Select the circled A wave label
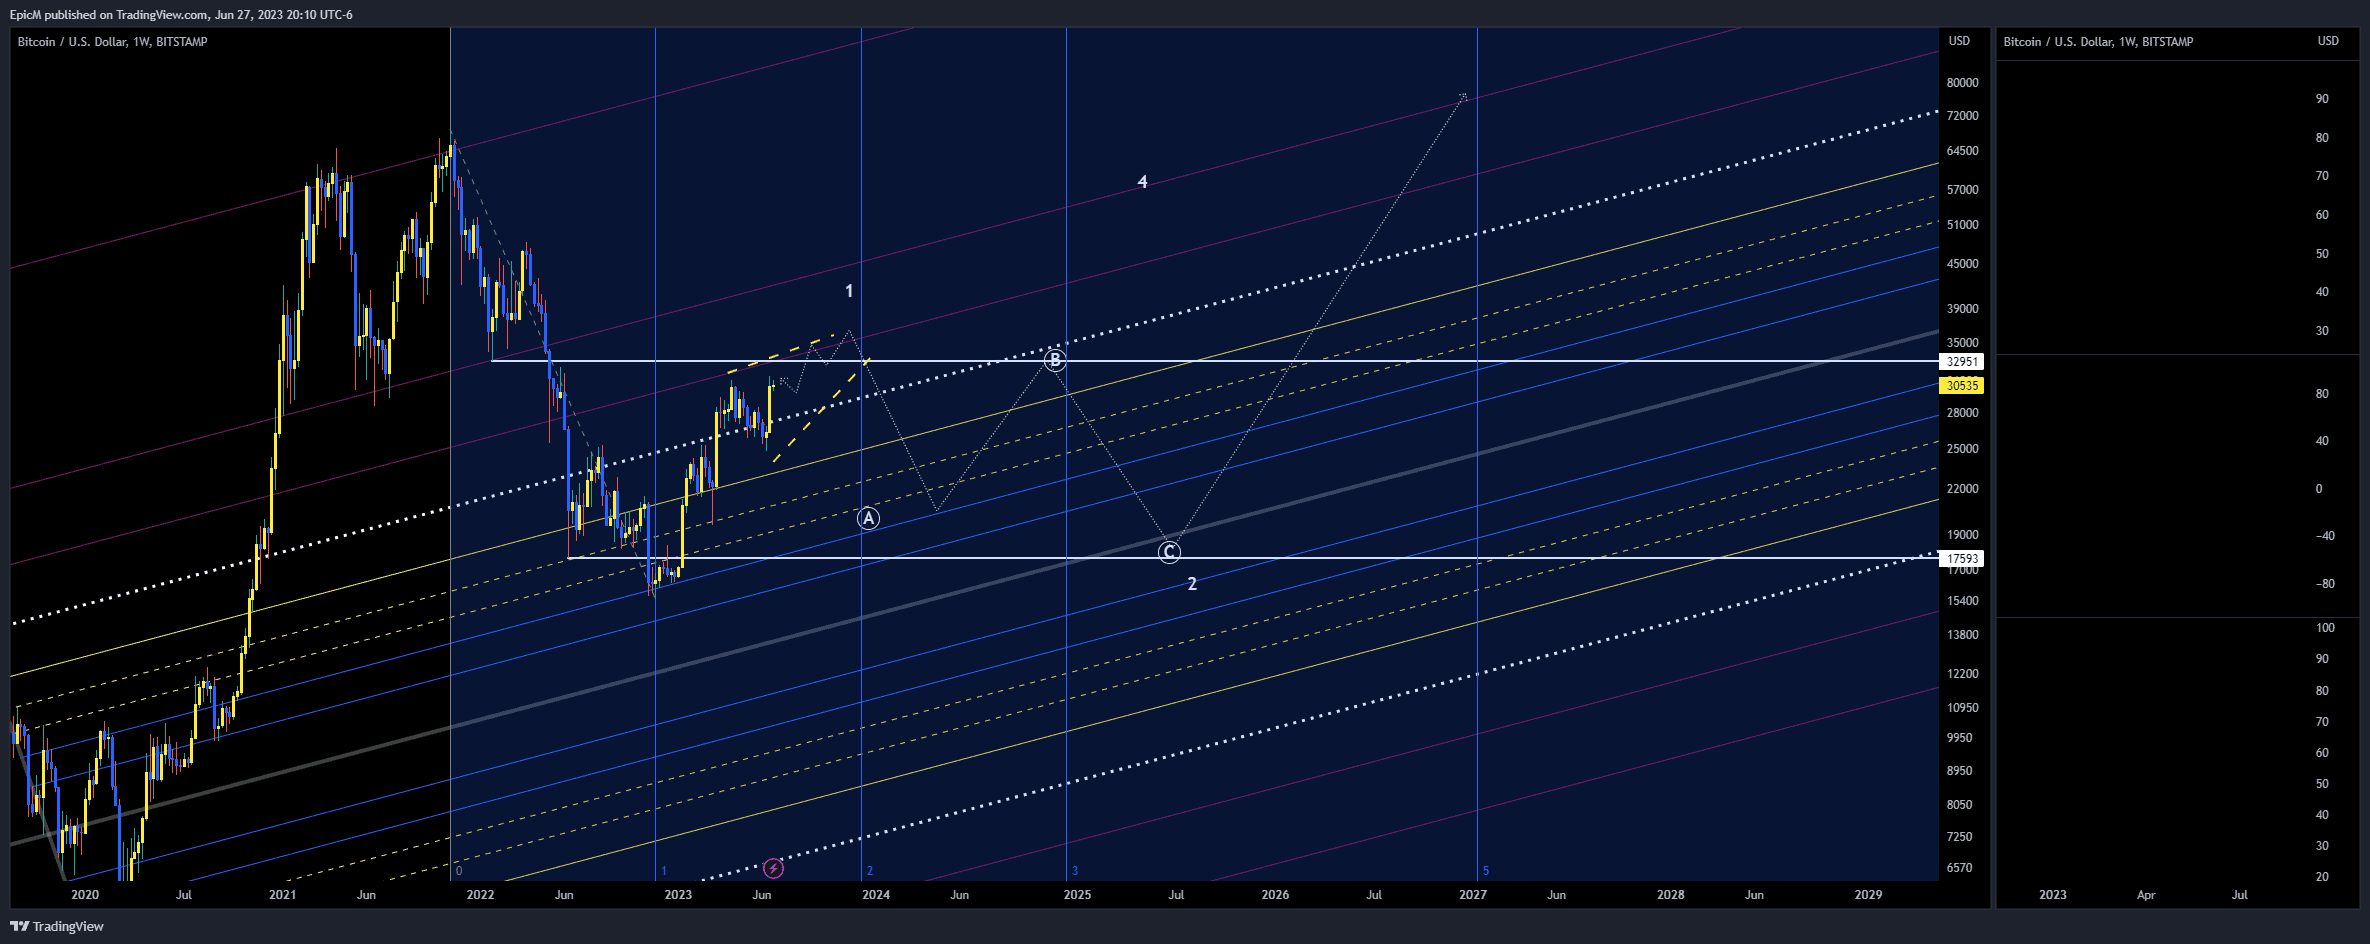The image size is (2370, 944). (869, 518)
